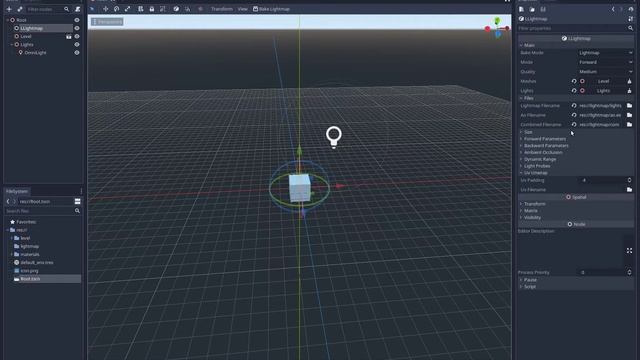Click the attach script icon in Scene dock
The image size is (640, 360).
point(78,9)
